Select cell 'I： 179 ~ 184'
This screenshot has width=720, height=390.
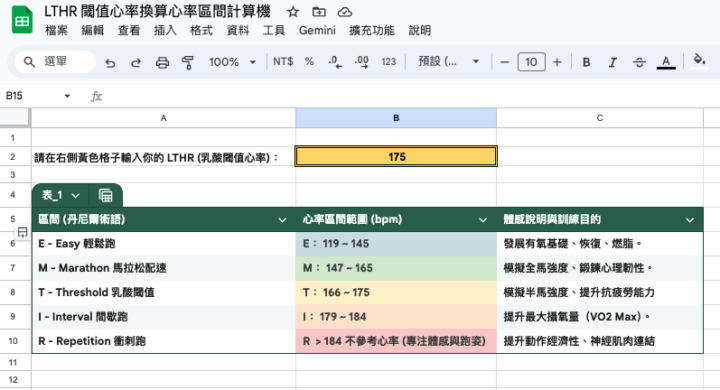[x=396, y=317]
